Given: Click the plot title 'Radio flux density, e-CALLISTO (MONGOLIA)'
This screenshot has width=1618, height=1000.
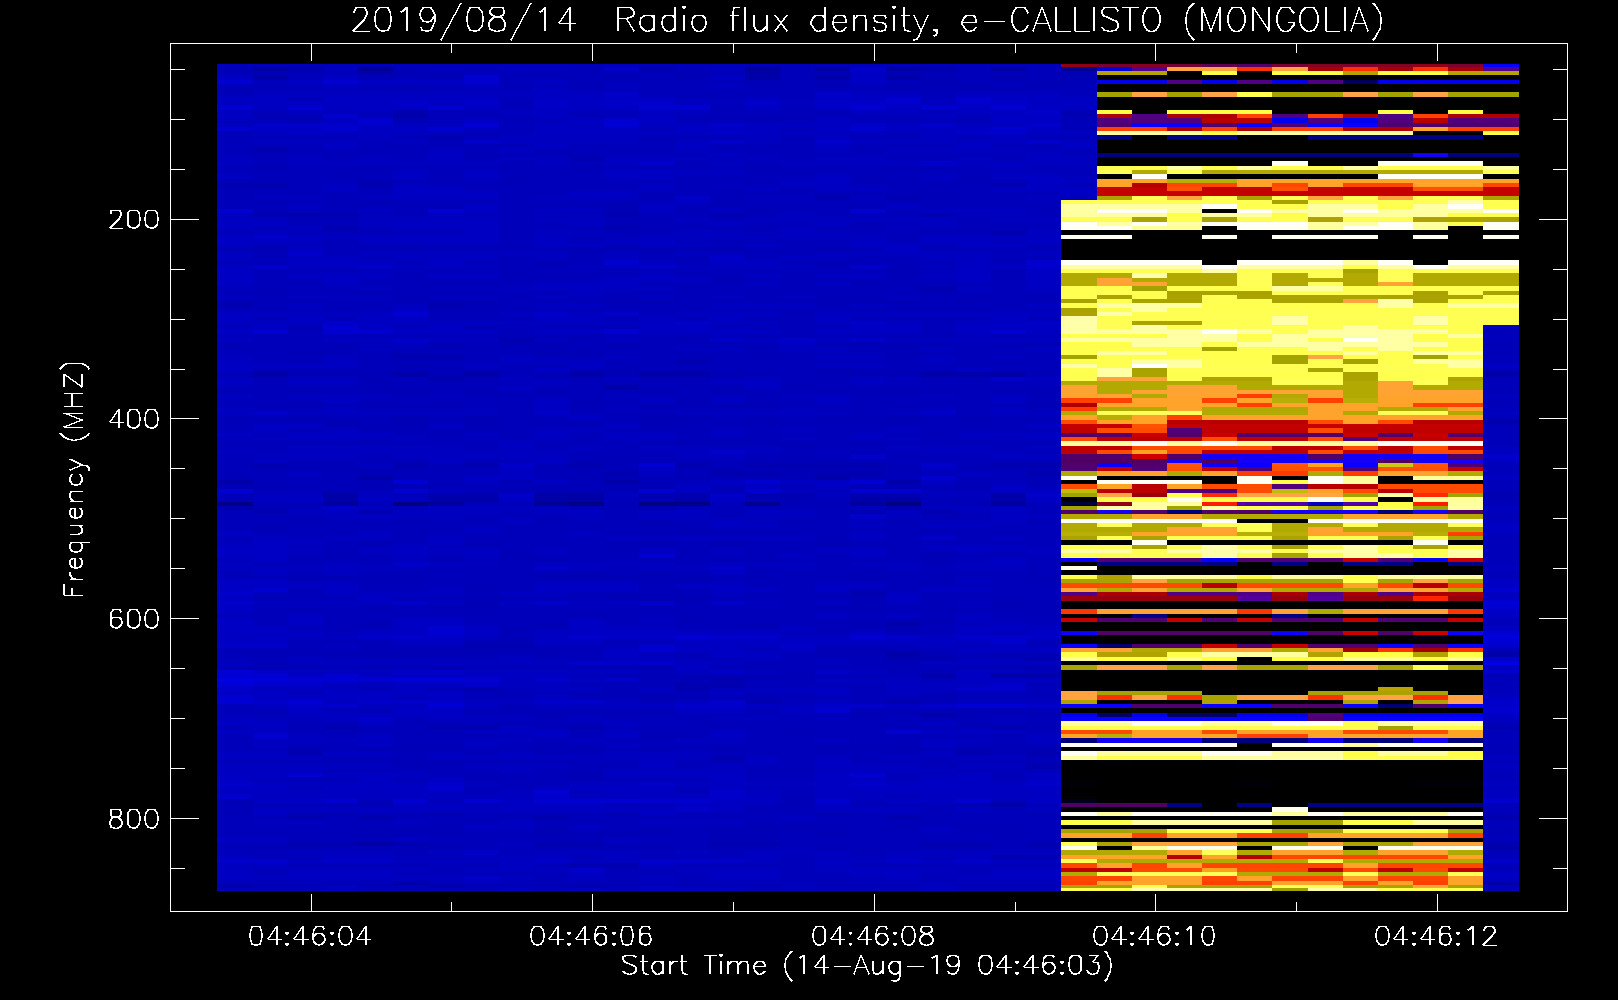Looking at the screenshot, I should 998,20.
